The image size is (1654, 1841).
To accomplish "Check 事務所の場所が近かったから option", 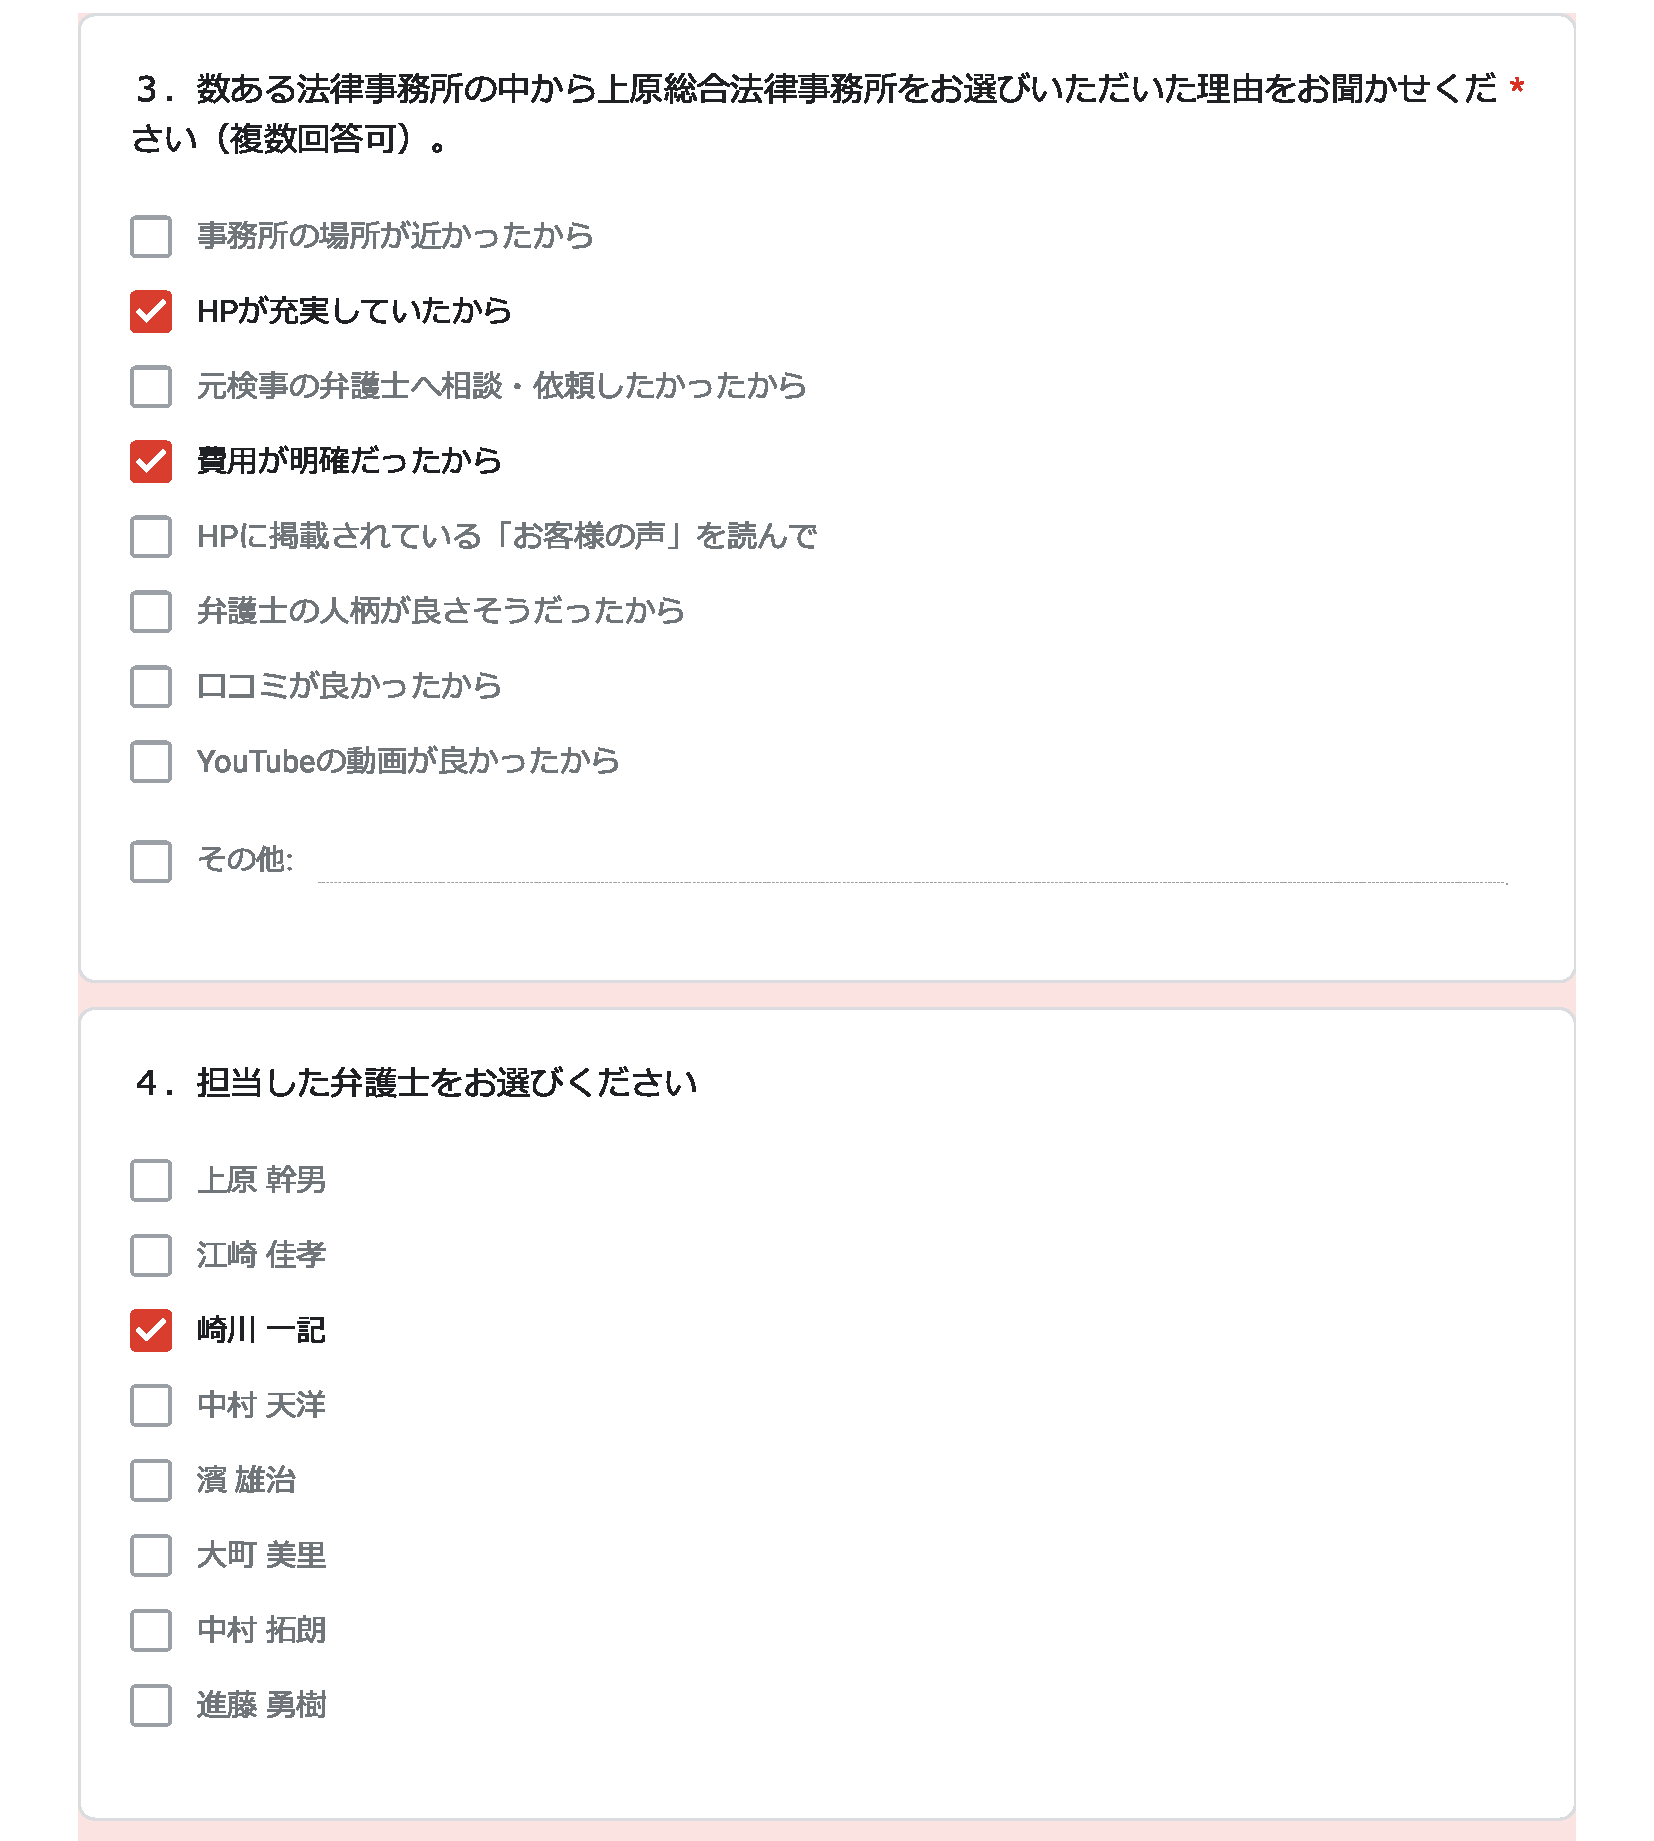I will point(151,237).
